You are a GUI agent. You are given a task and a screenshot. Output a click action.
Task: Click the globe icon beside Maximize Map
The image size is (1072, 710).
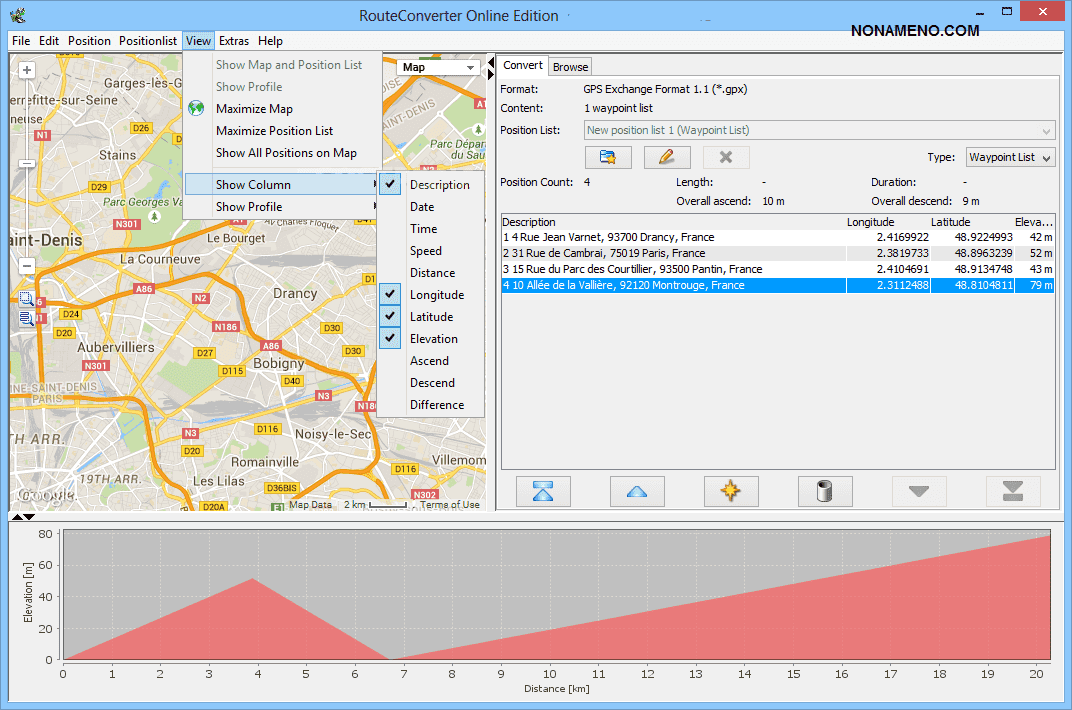coord(196,109)
